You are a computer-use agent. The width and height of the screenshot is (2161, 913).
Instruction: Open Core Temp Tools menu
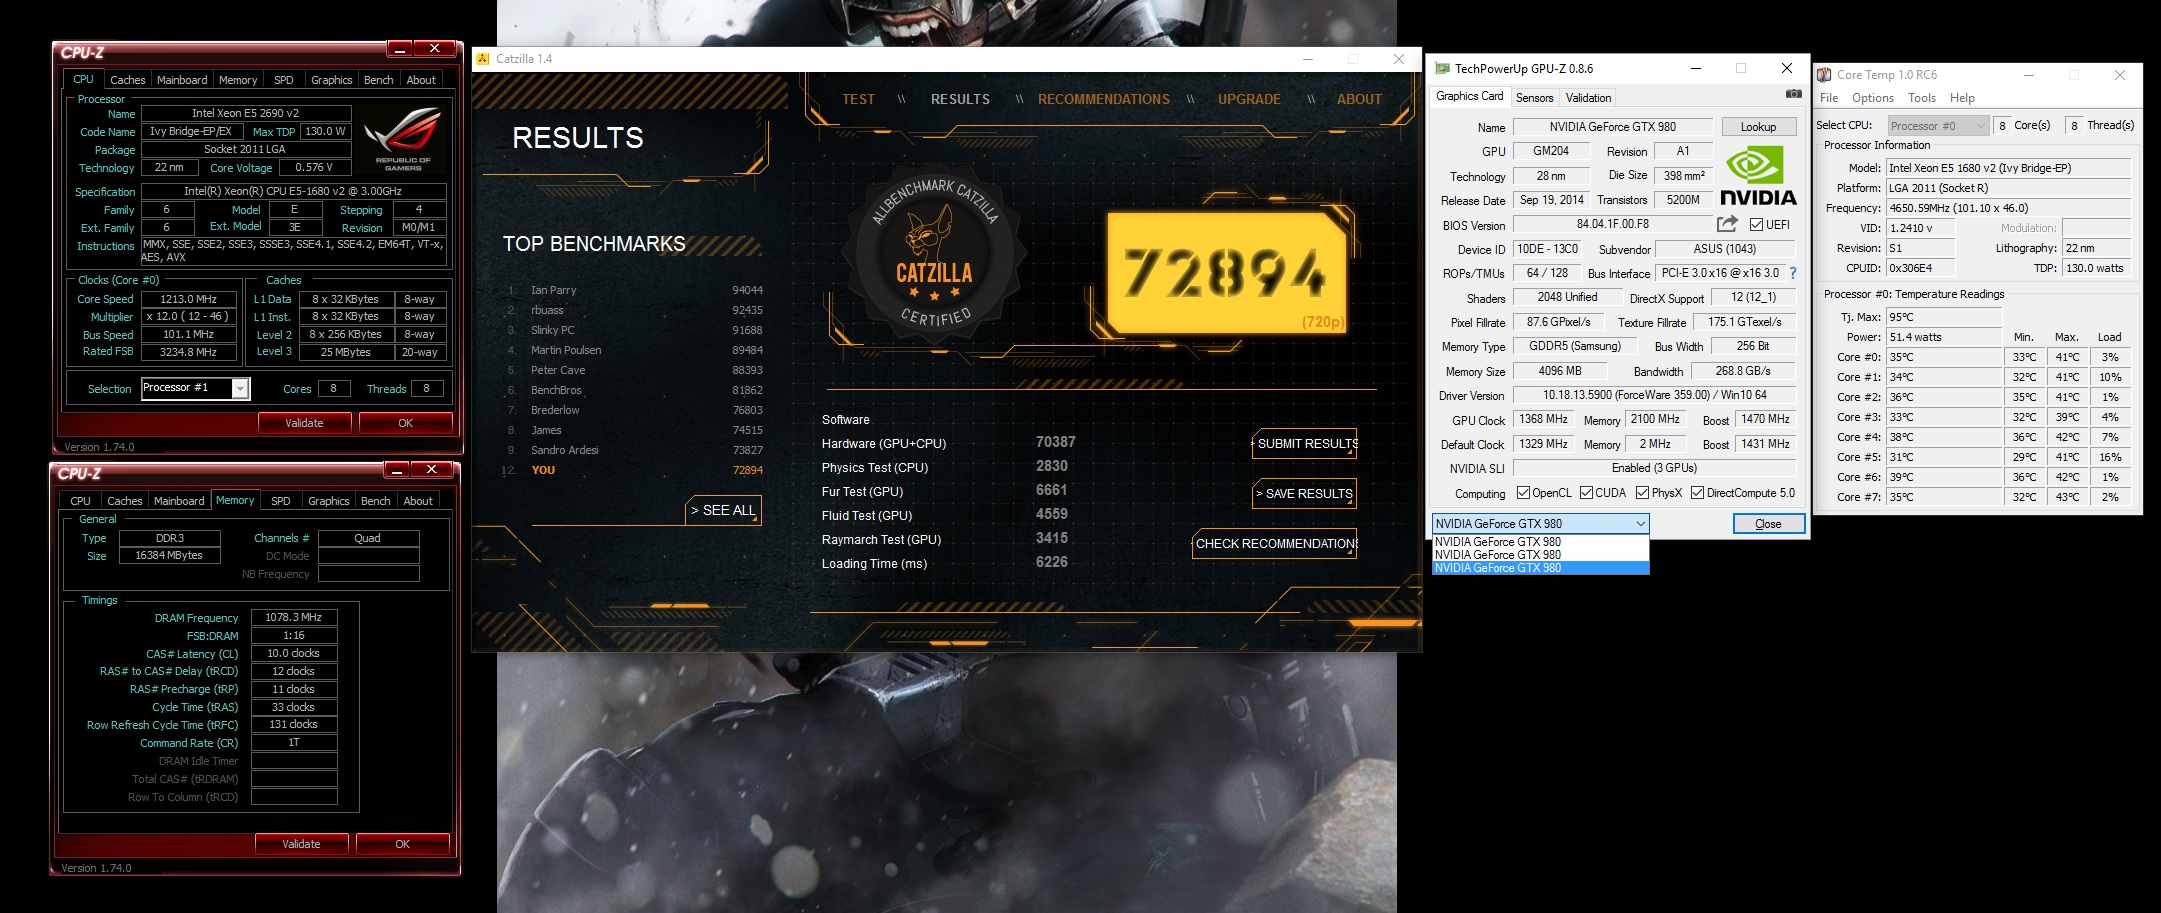1922,98
